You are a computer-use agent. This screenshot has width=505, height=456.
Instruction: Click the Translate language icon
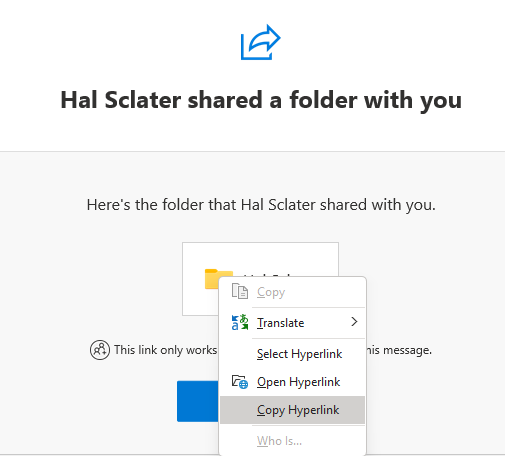(240, 322)
